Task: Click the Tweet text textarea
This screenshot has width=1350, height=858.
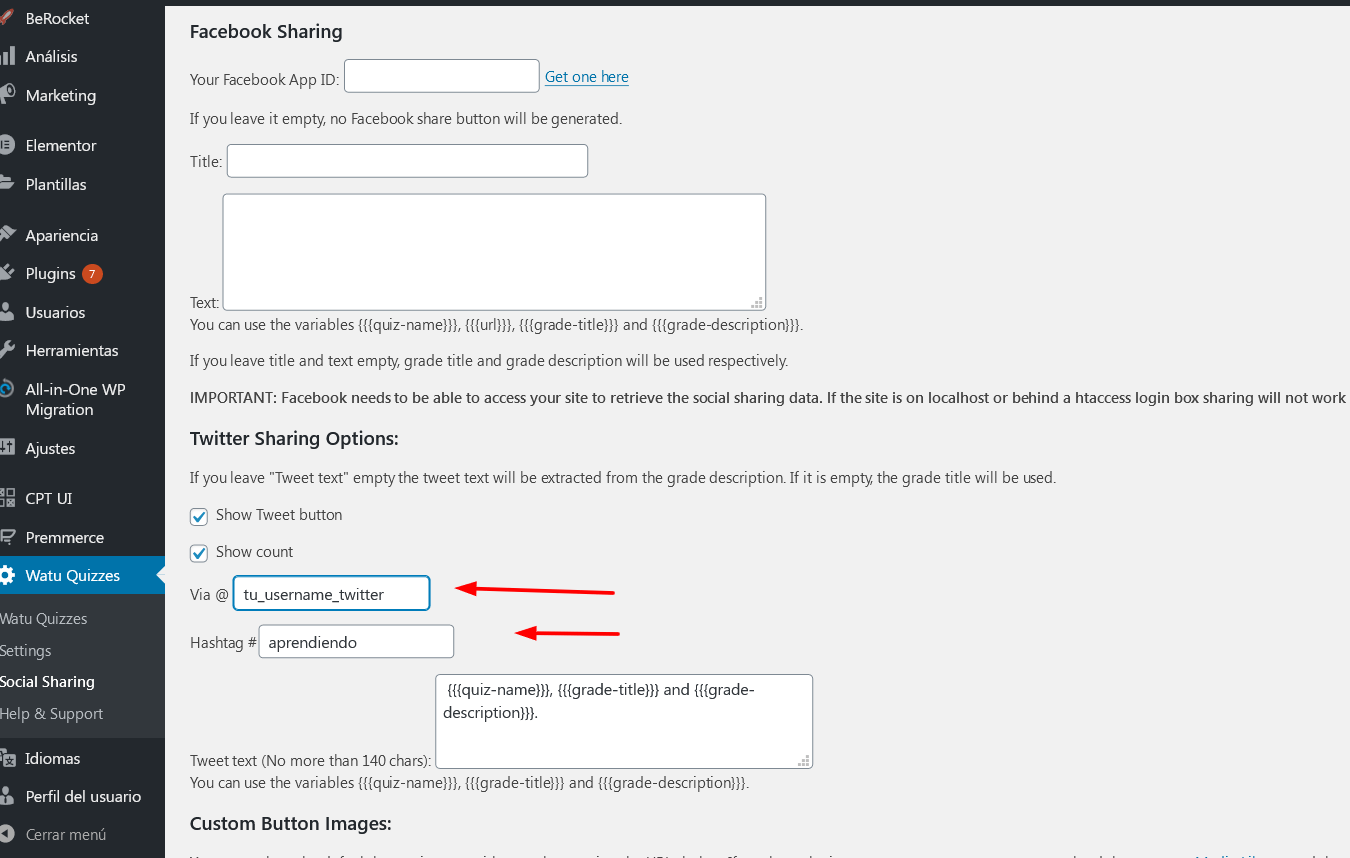Action: coord(624,721)
